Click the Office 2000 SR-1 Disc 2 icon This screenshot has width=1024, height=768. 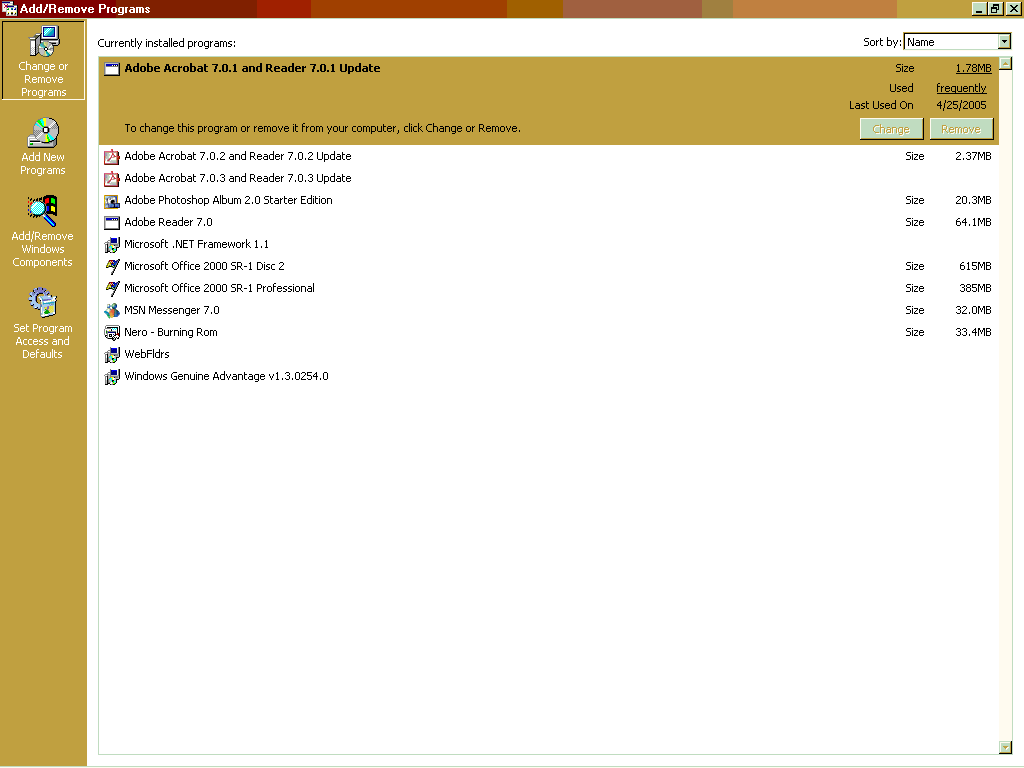(x=112, y=266)
